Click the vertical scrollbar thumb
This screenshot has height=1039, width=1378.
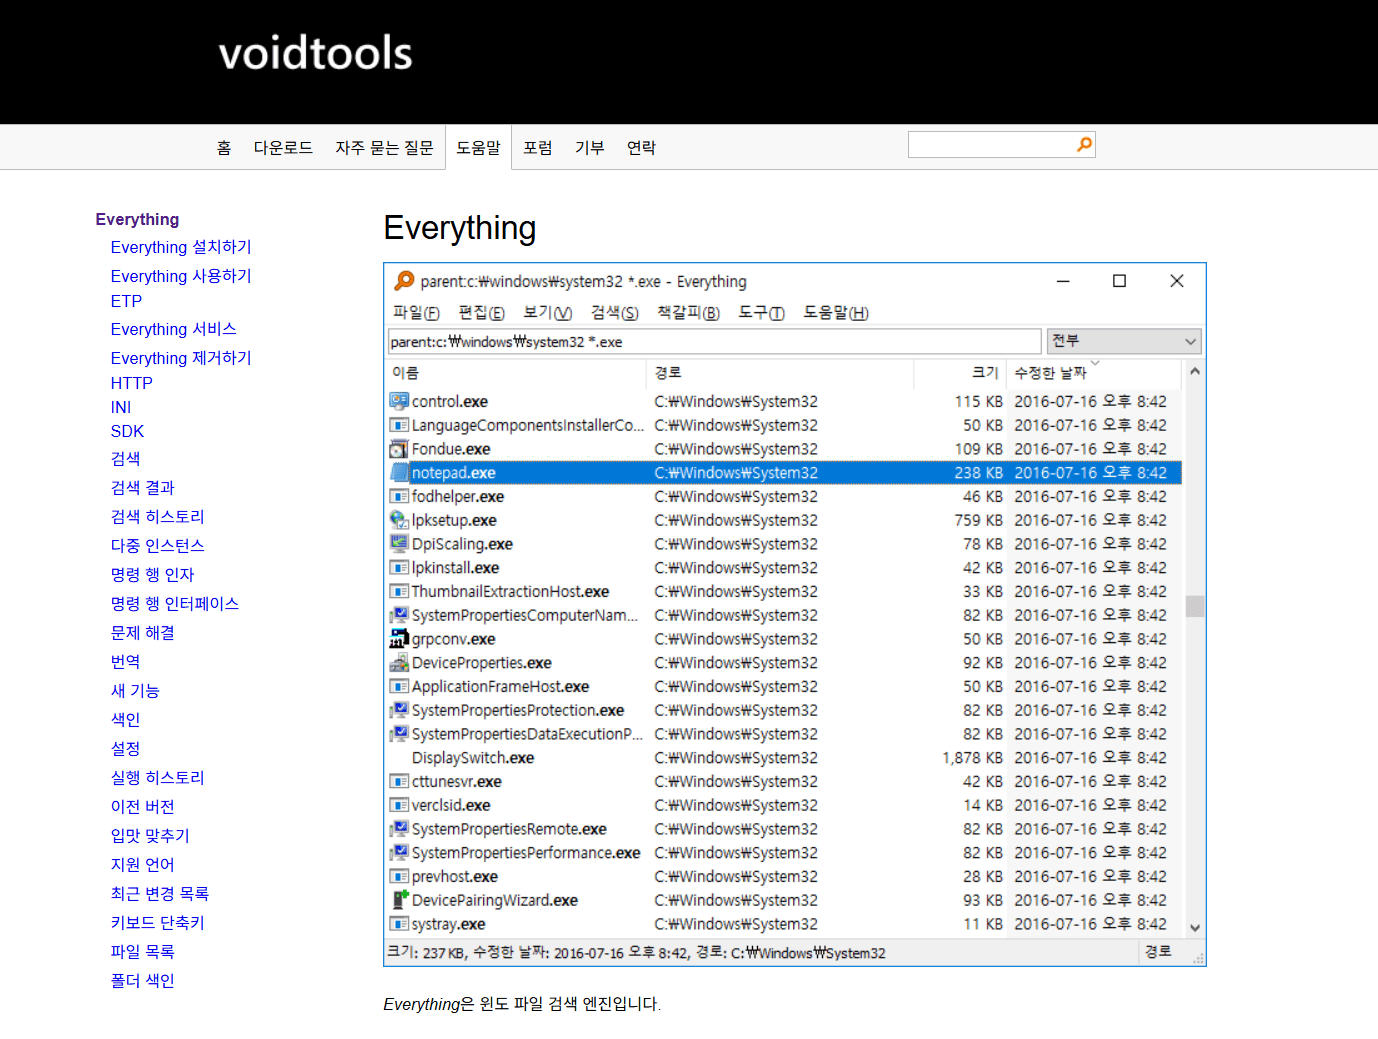tap(1194, 606)
